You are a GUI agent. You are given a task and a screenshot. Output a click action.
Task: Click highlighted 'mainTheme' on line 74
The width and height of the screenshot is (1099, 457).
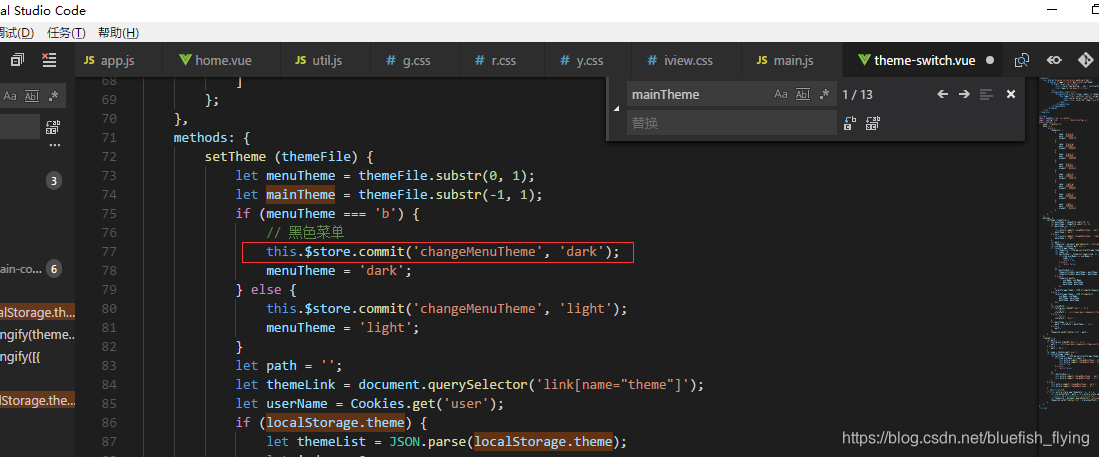click(x=301, y=194)
